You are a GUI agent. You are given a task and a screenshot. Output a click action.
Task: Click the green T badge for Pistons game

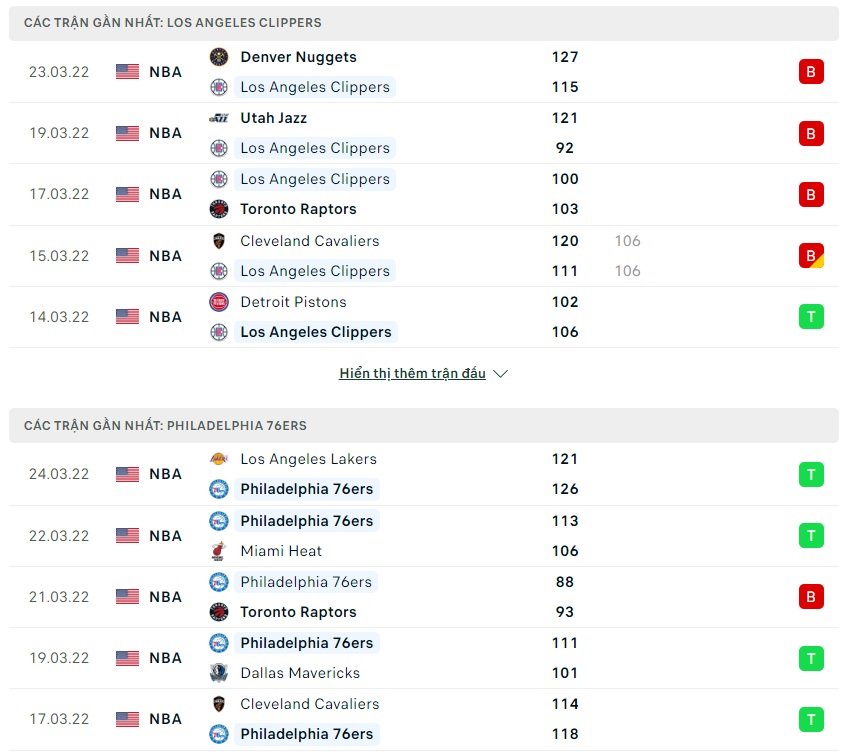[811, 317]
